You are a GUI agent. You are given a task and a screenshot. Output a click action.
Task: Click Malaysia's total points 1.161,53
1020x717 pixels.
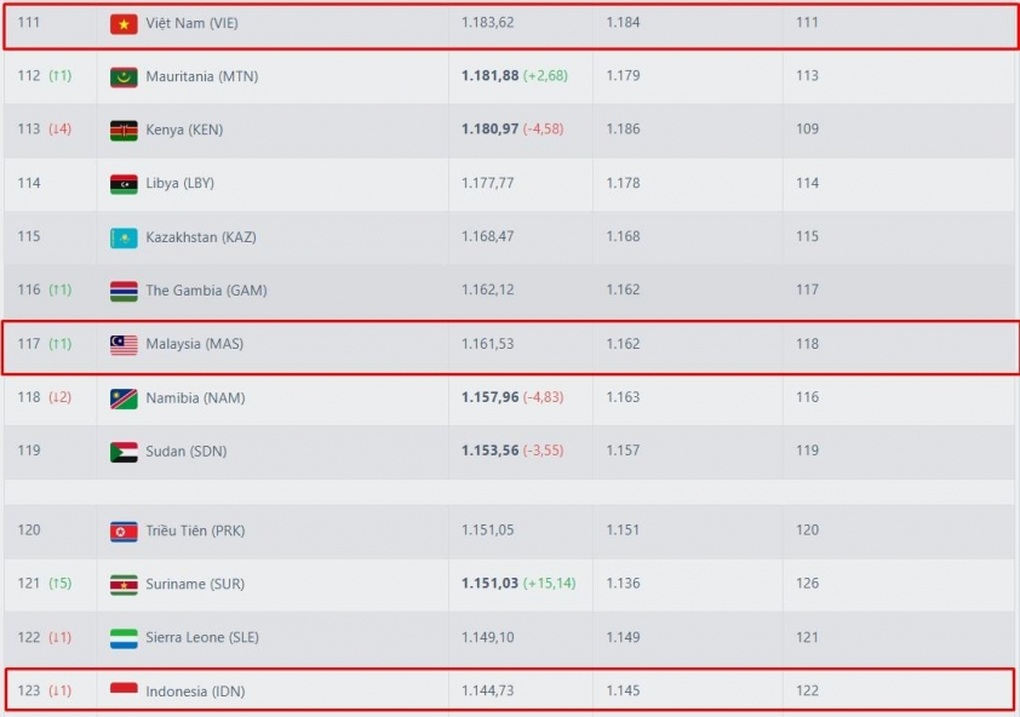coord(487,344)
